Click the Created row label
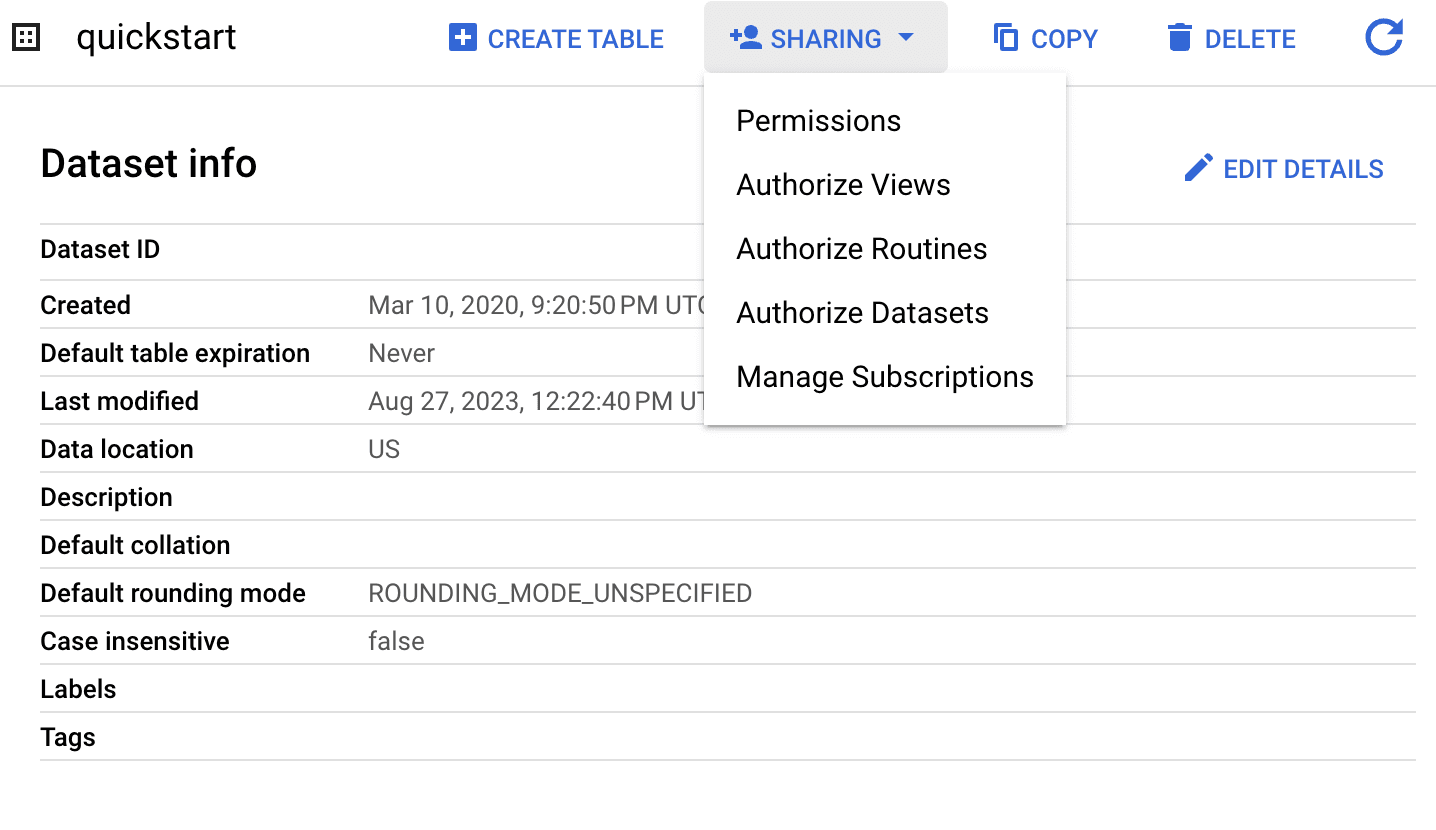Viewport: 1436px width, 830px height. [x=86, y=305]
